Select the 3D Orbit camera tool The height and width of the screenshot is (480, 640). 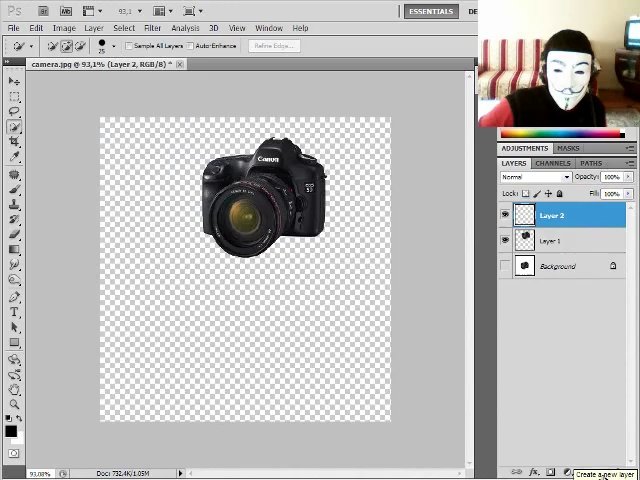click(14, 375)
